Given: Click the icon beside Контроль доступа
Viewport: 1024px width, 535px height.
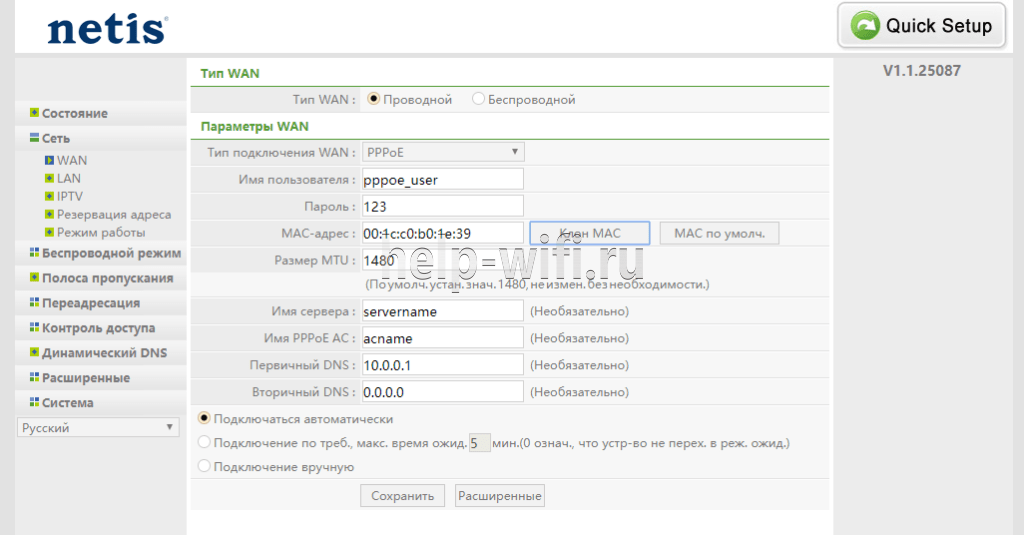Looking at the screenshot, I should point(34,328).
